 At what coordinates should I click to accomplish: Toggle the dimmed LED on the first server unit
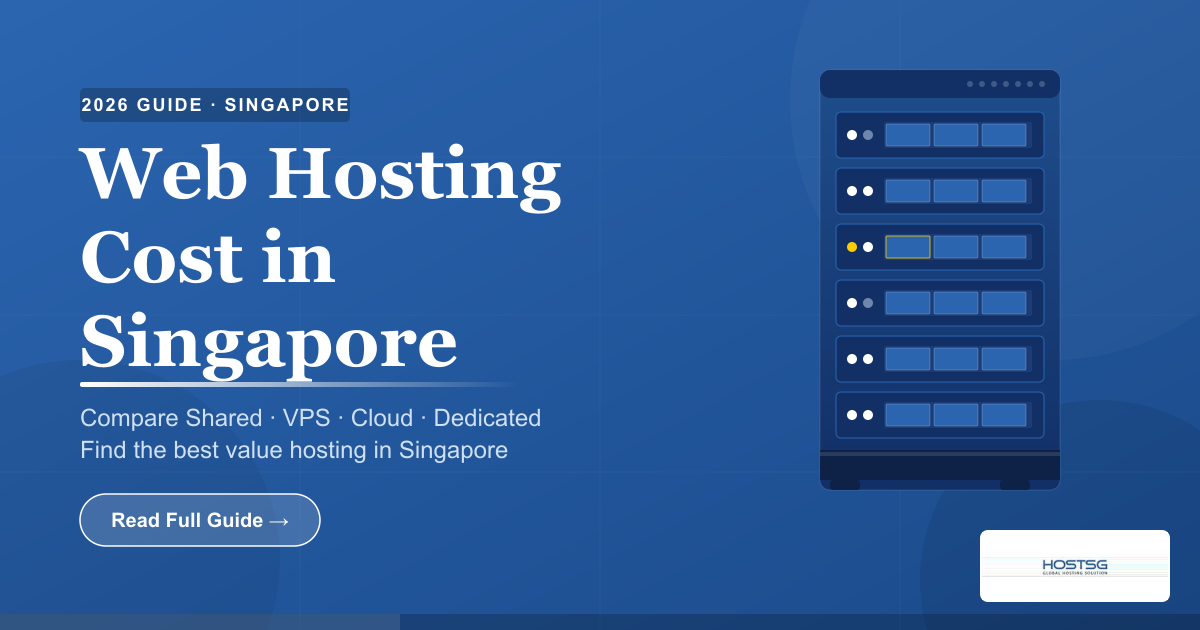[x=868, y=134]
